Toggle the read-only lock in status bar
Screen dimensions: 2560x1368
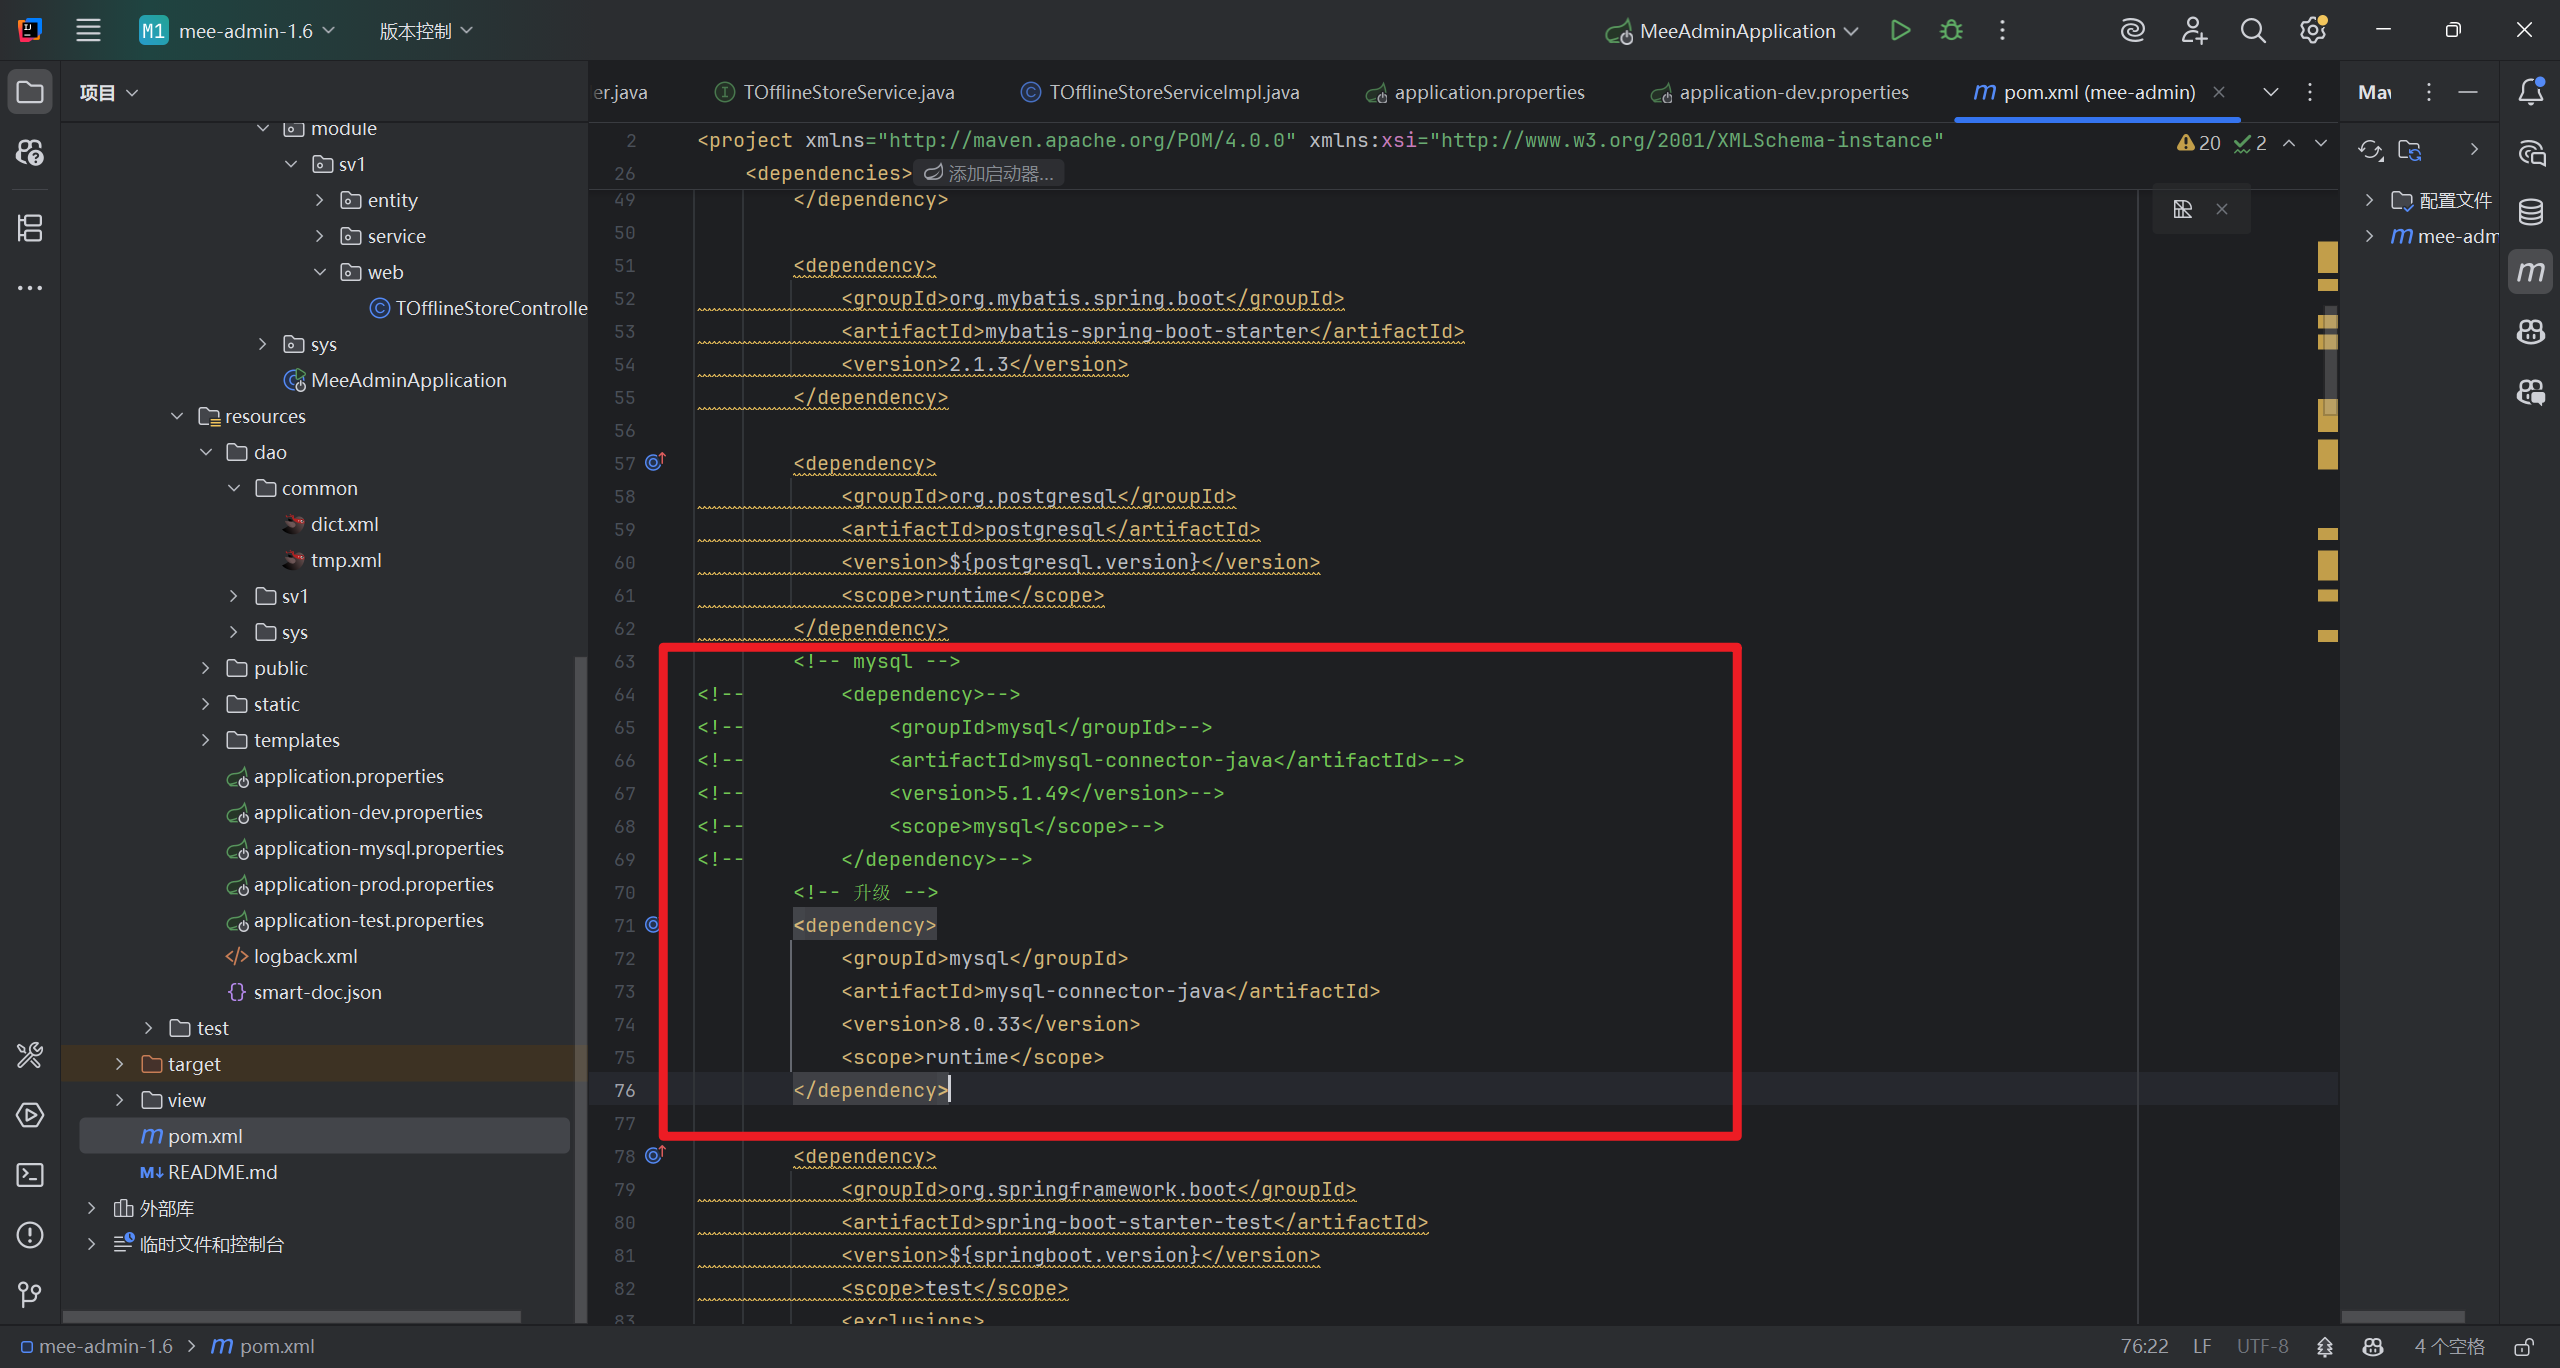(2524, 1347)
